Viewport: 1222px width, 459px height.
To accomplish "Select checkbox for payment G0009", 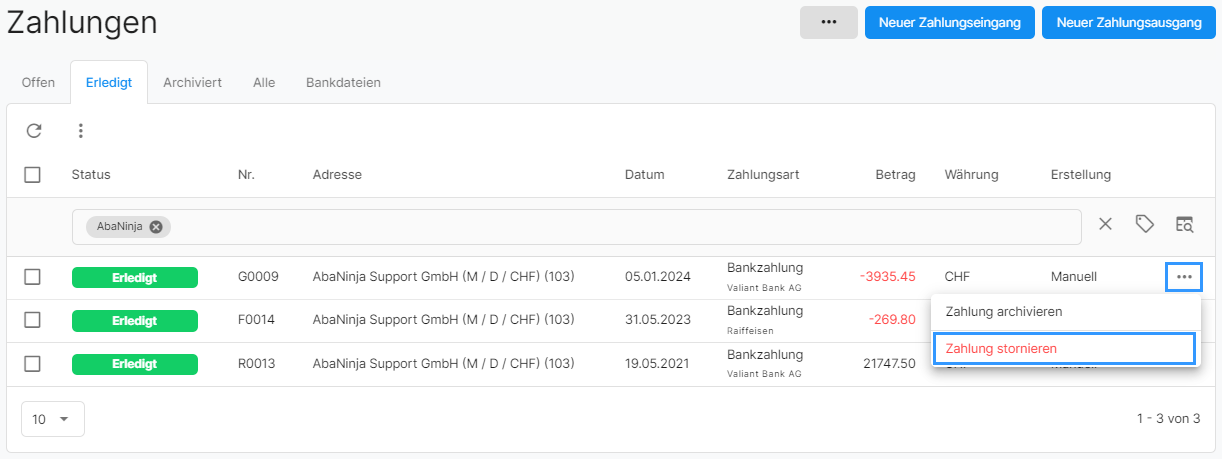I will tap(32, 277).
